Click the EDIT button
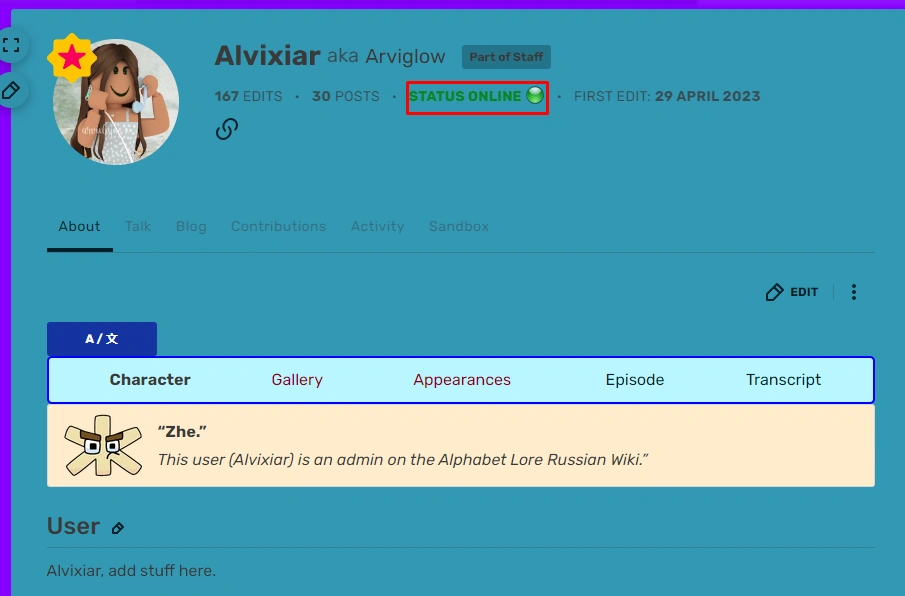 point(792,292)
